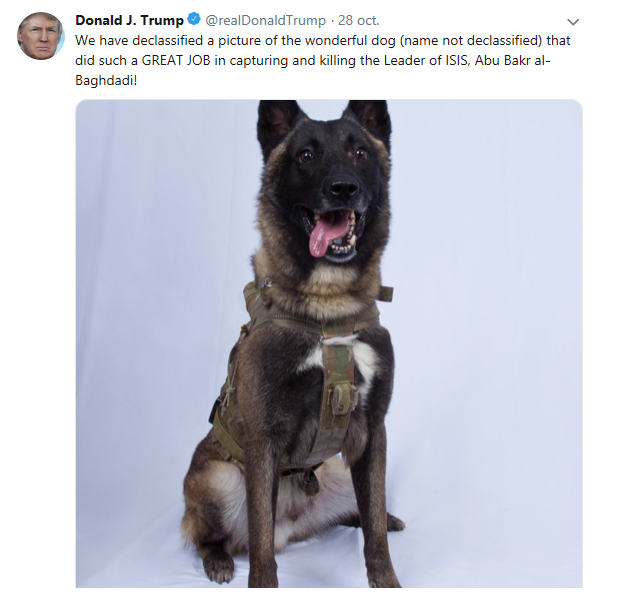Click the dog's face in the photo
The height and width of the screenshot is (602, 631).
coord(328,177)
